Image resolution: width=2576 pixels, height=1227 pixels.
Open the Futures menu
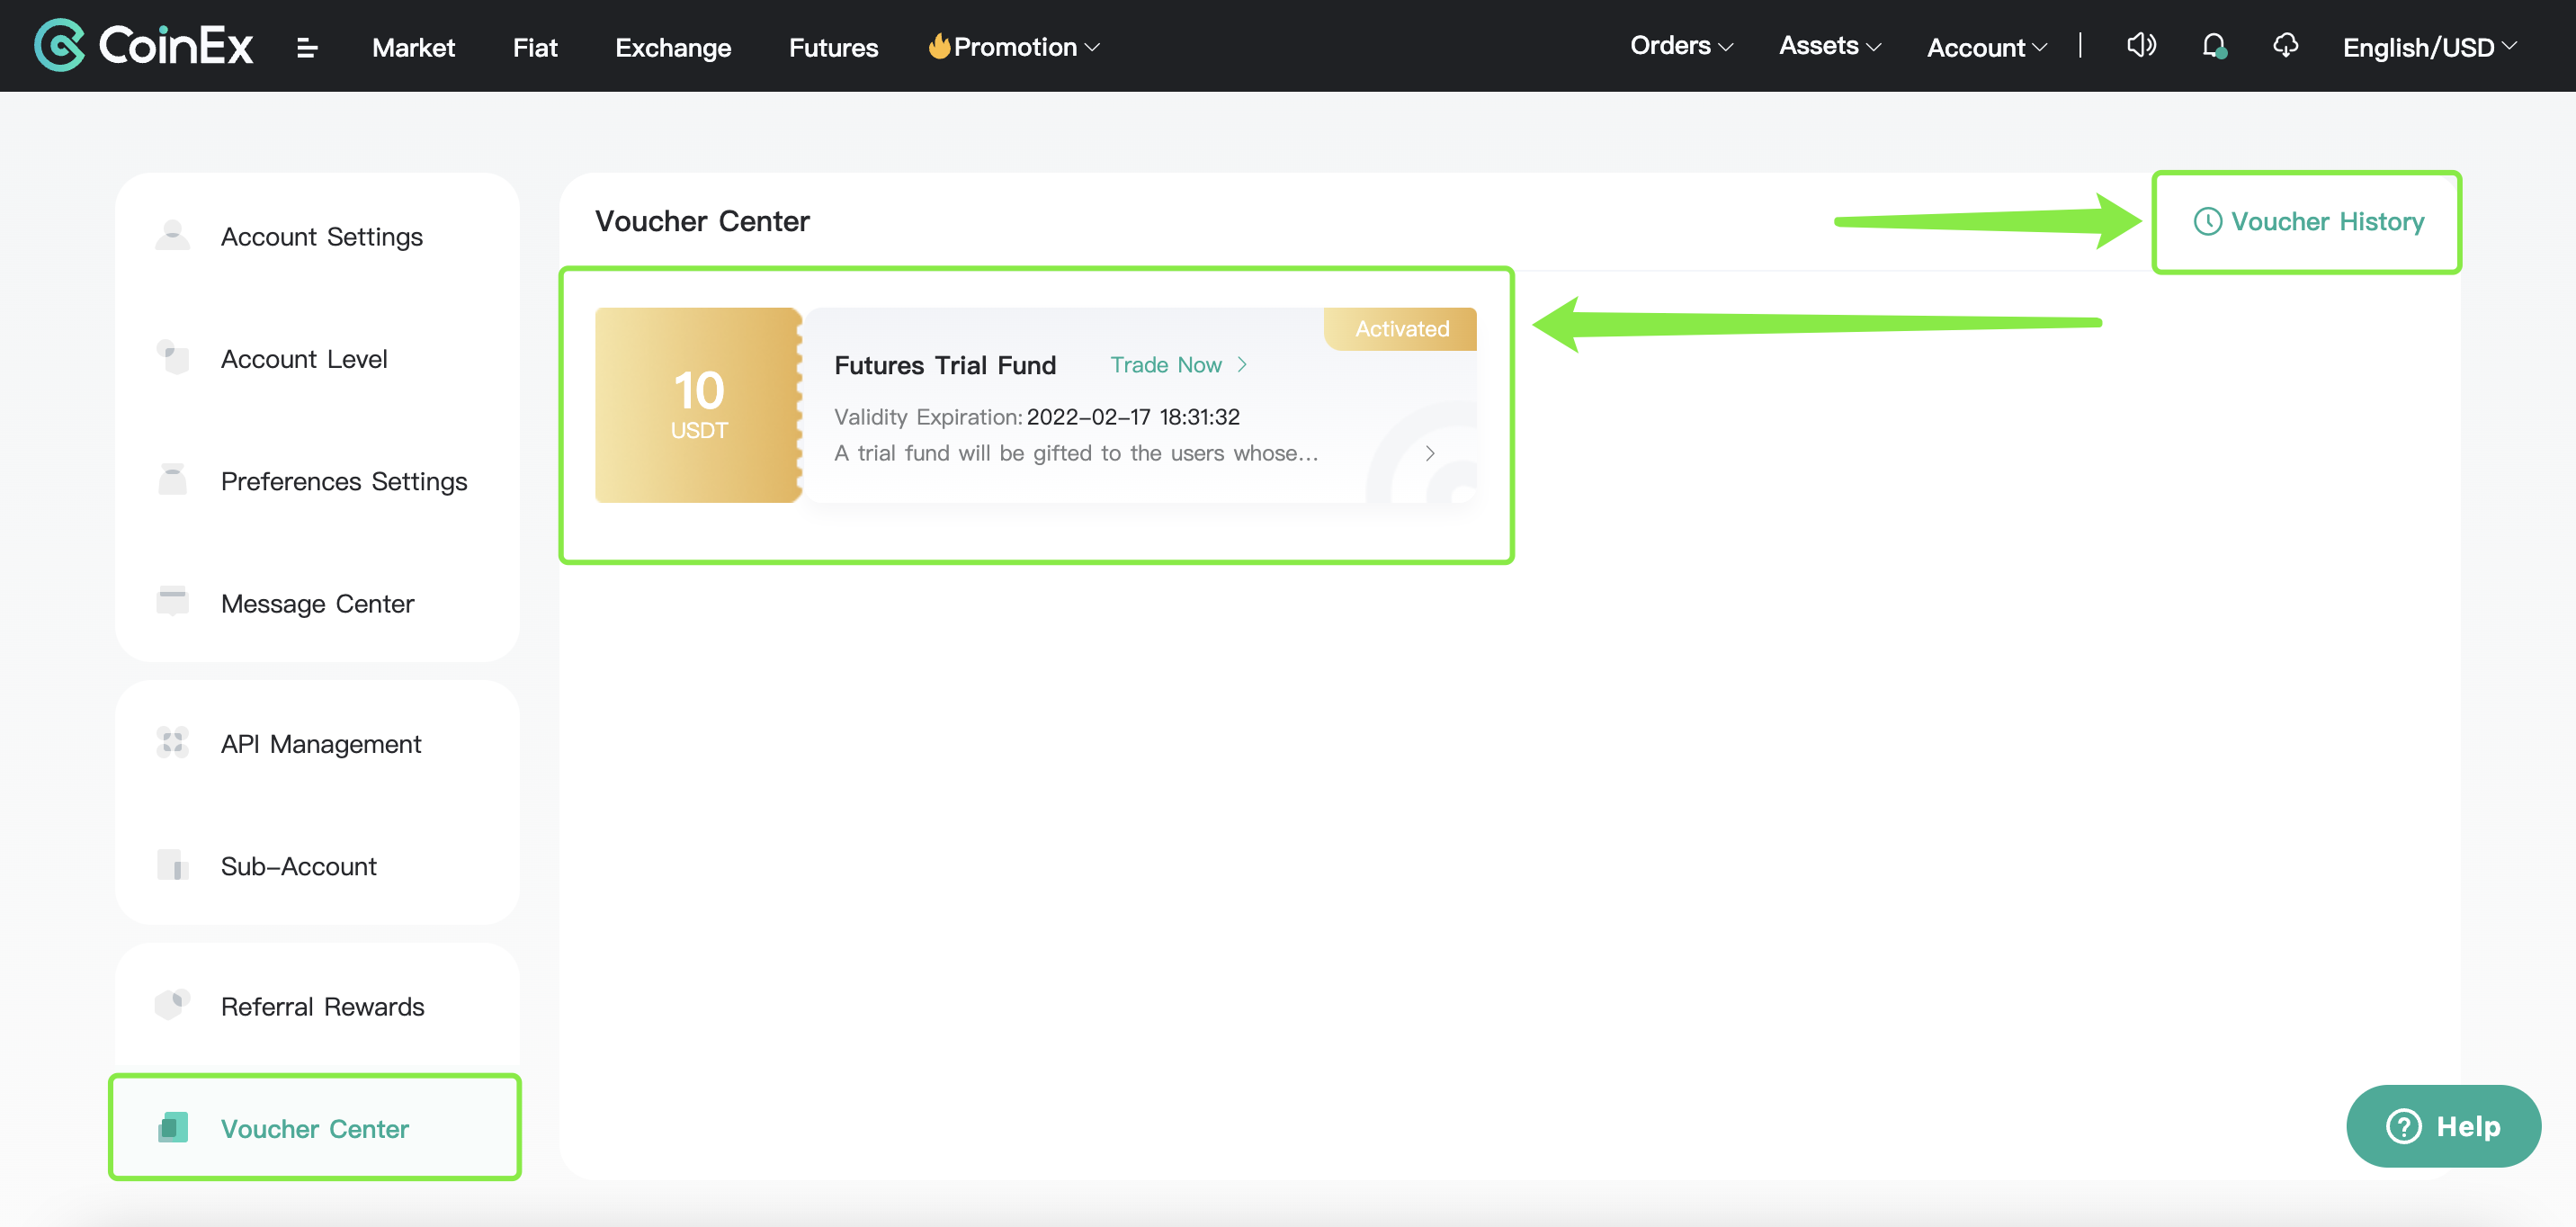coord(833,47)
